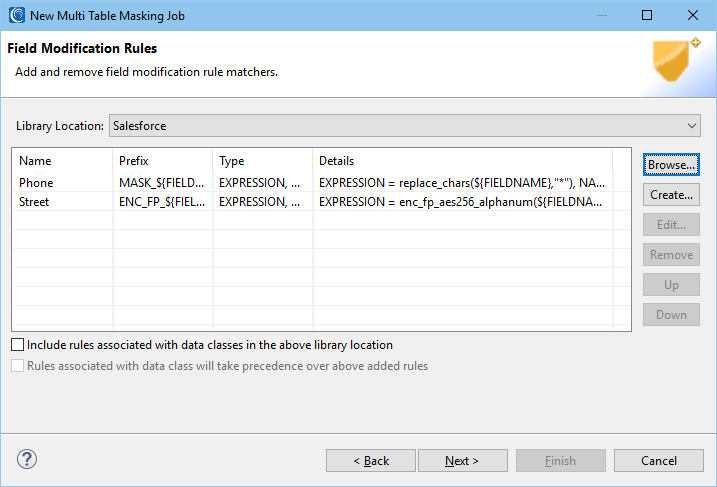
Task: Click the Prefix column header
Action: click(163, 161)
